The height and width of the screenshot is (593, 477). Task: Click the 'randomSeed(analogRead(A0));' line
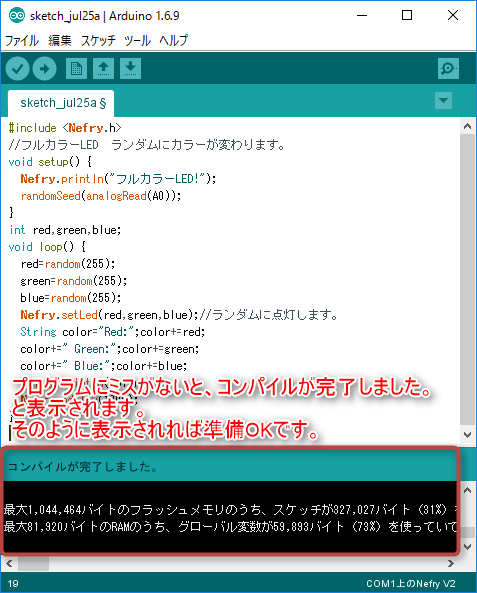[101, 196]
